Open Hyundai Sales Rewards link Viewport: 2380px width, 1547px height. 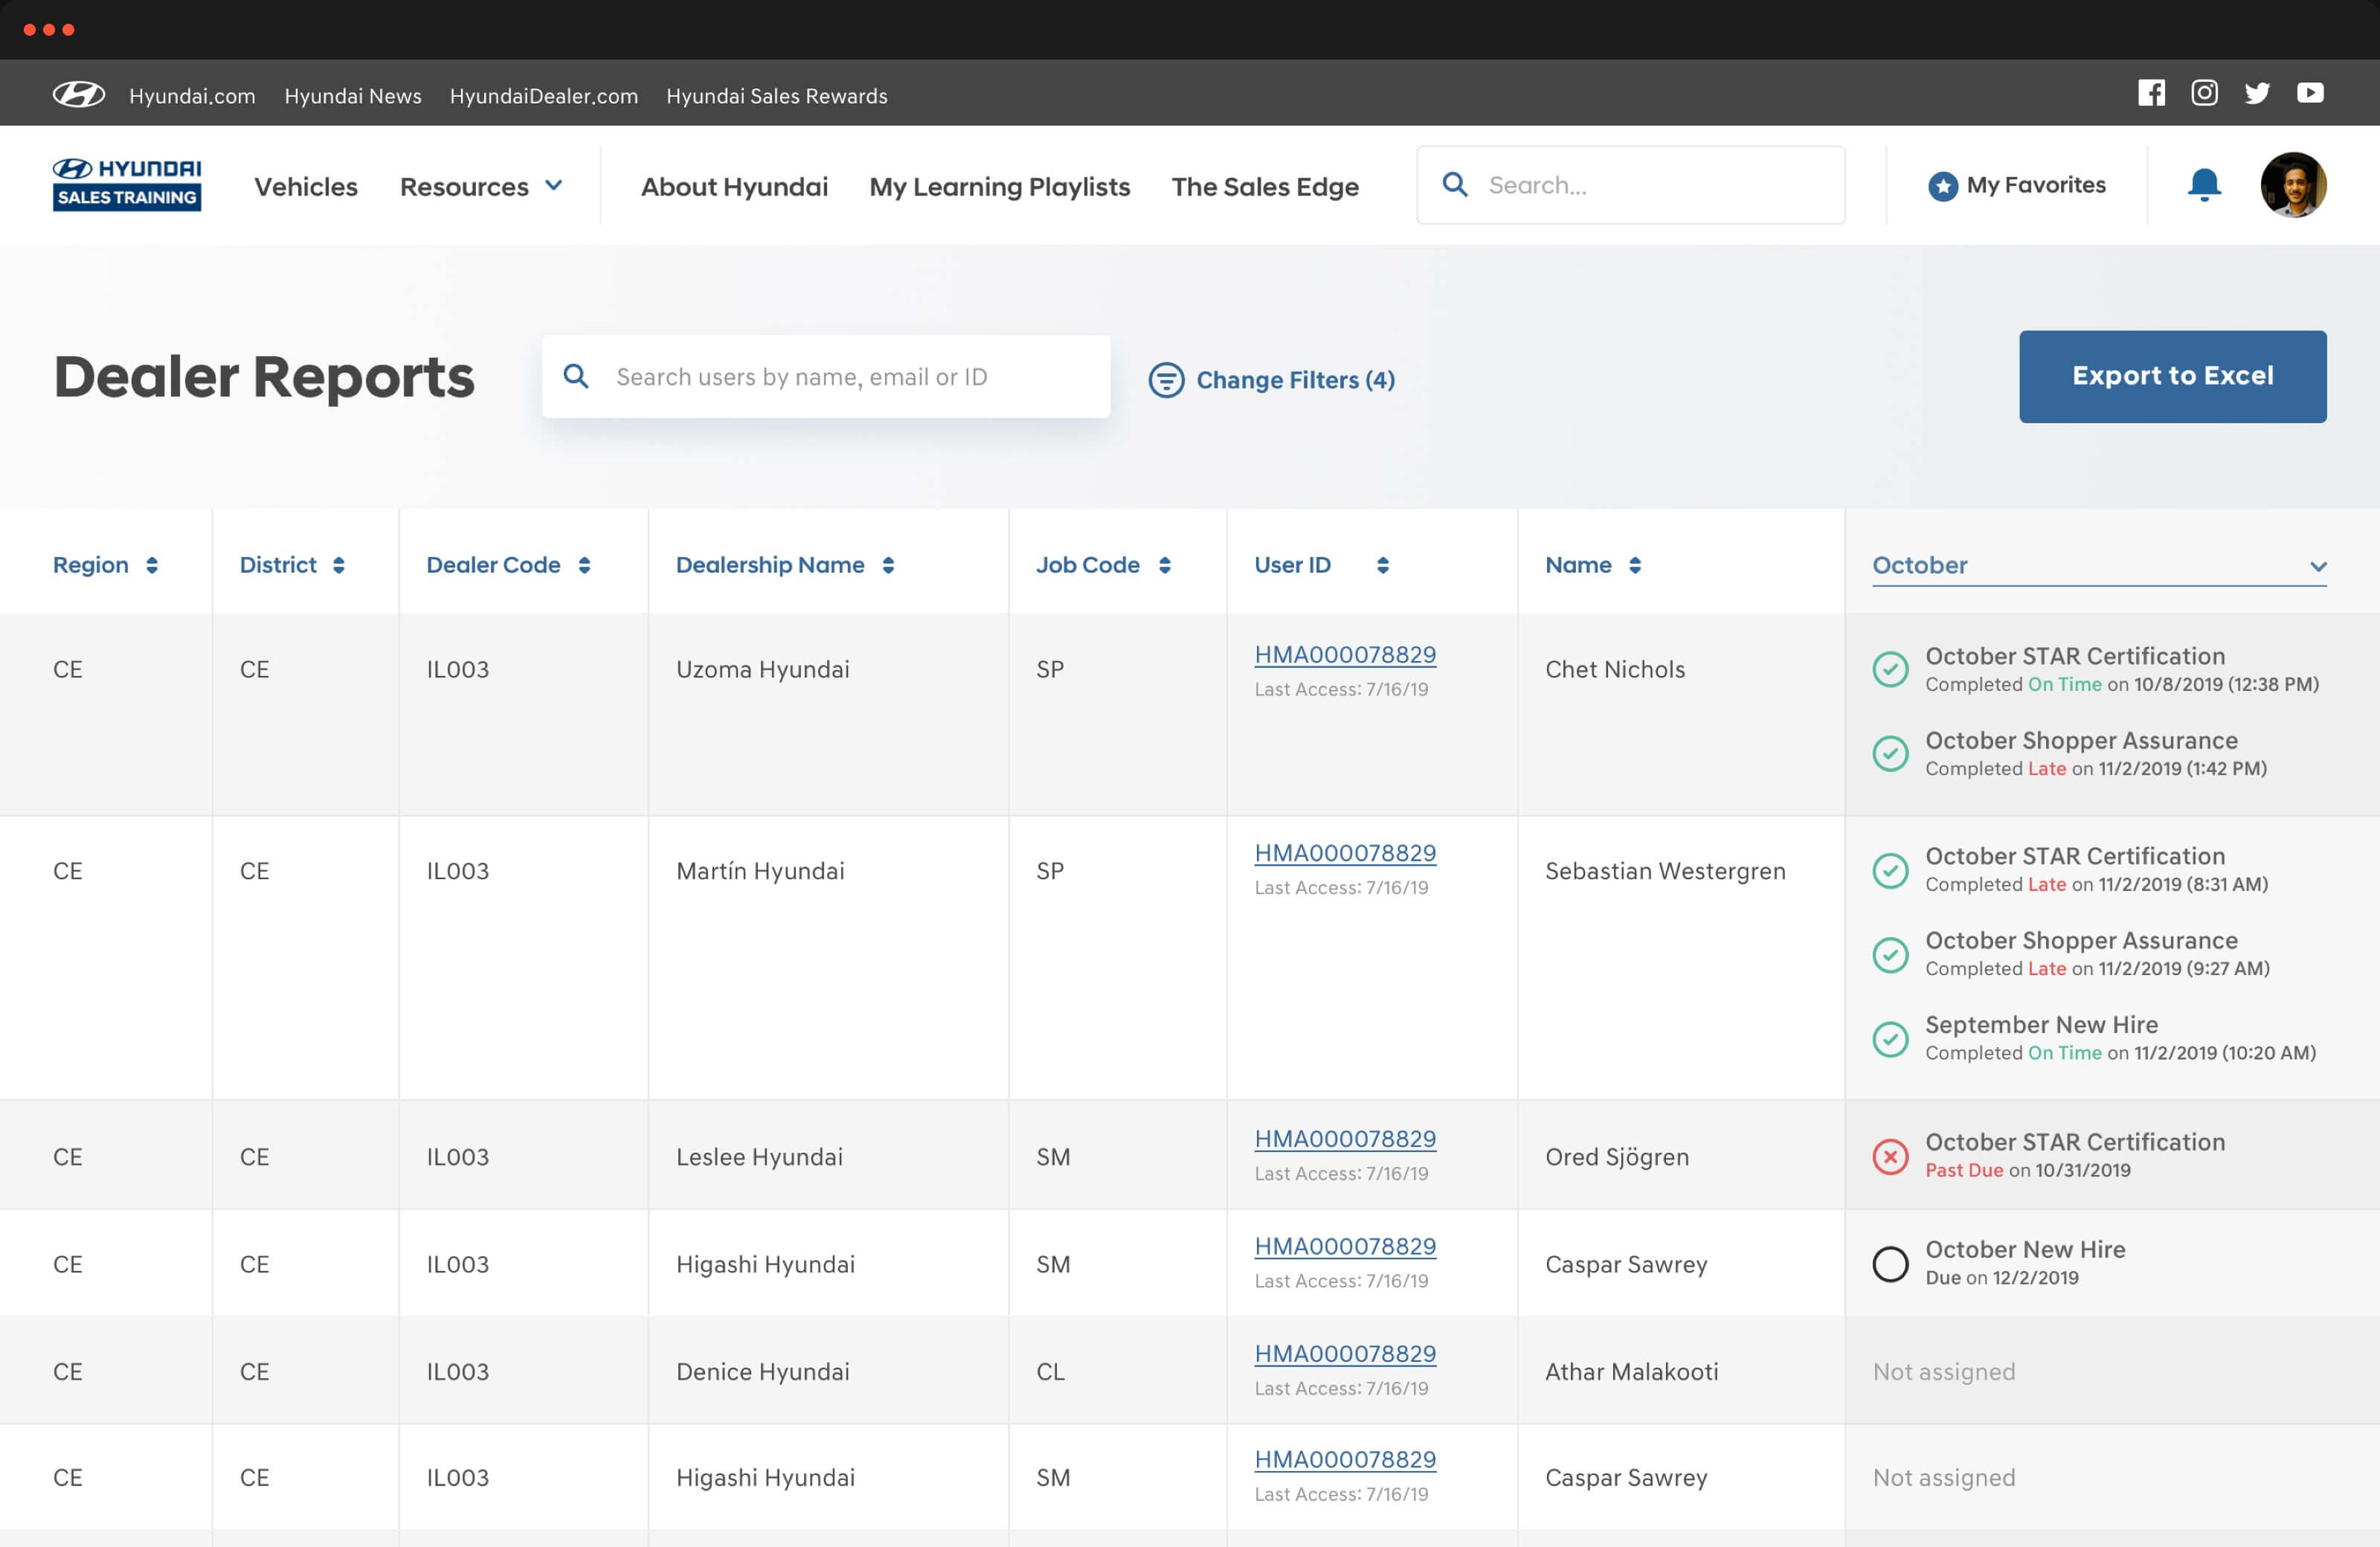777,96
